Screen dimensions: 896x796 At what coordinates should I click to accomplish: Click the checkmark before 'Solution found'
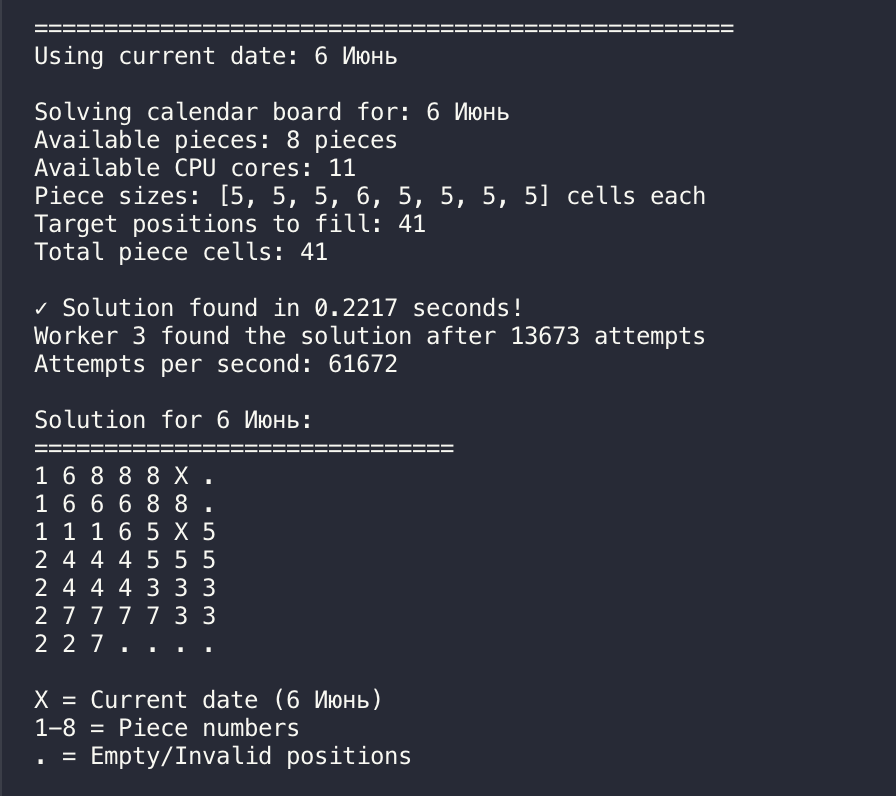pos(41,309)
